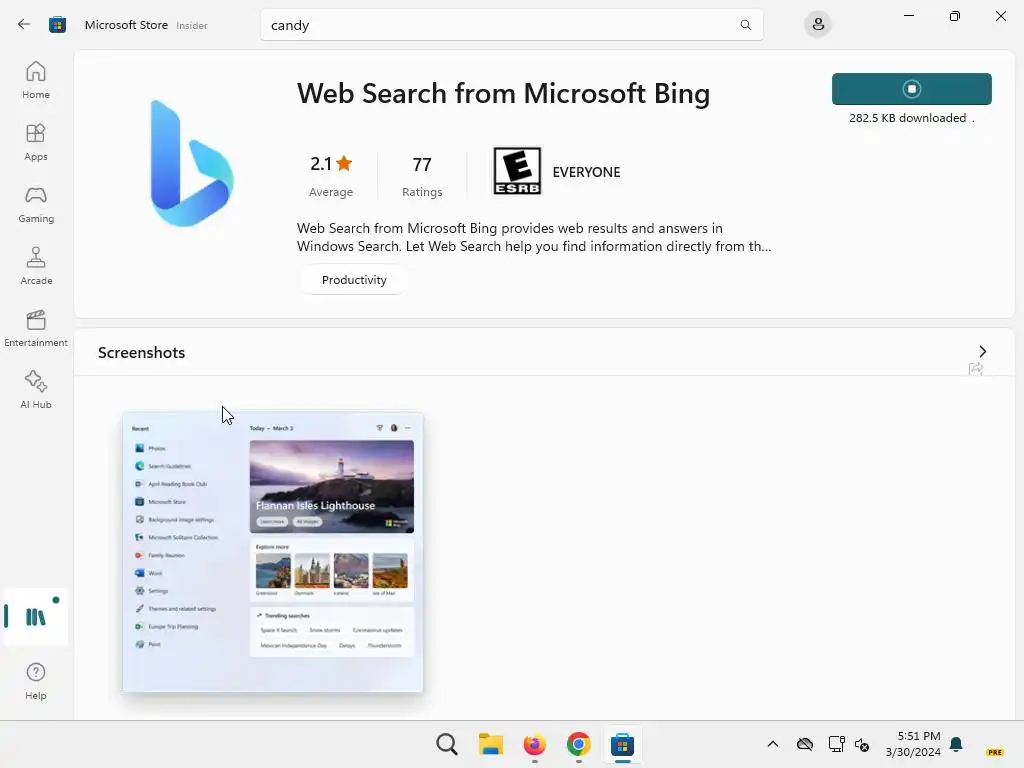Click the display device tray icon
The height and width of the screenshot is (768, 1024).
click(x=837, y=744)
